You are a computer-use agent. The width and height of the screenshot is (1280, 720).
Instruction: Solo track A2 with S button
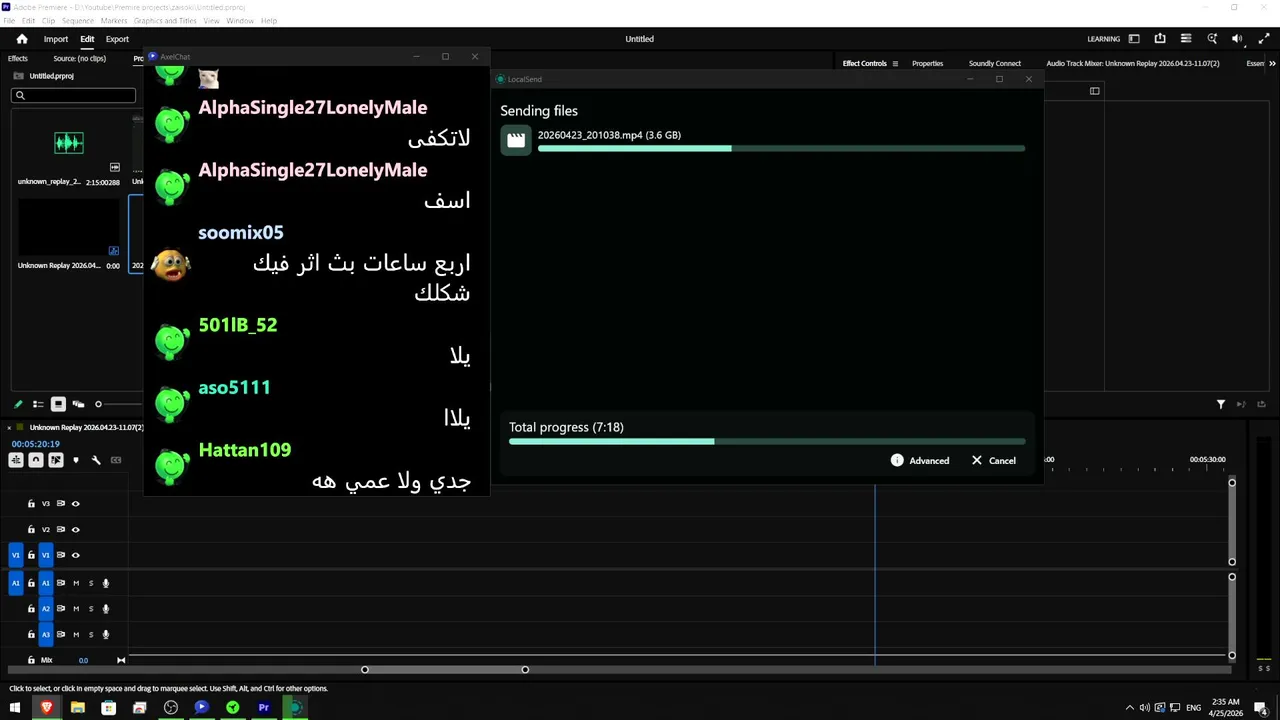(91, 609)
